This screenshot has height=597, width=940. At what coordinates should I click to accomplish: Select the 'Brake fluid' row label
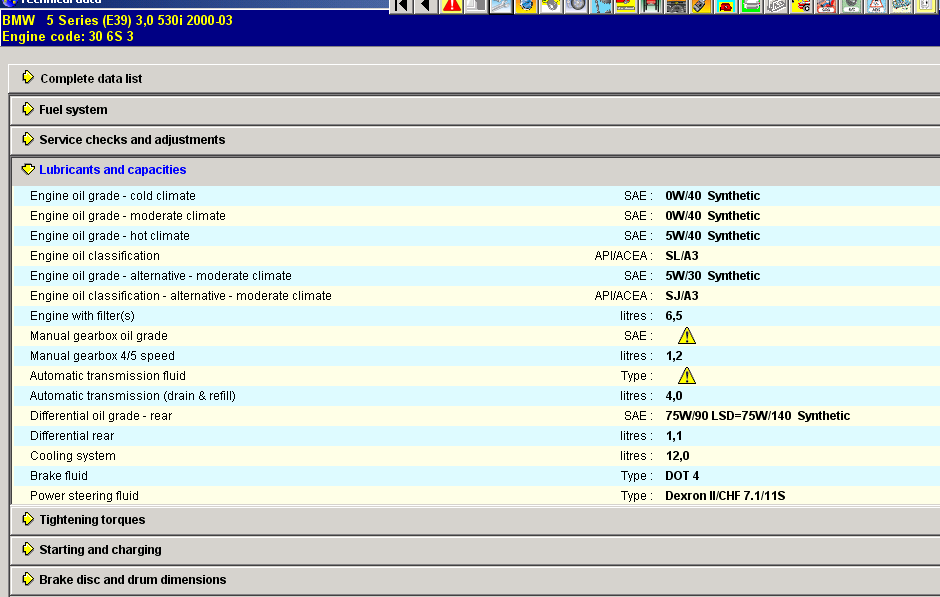(59, 476)
